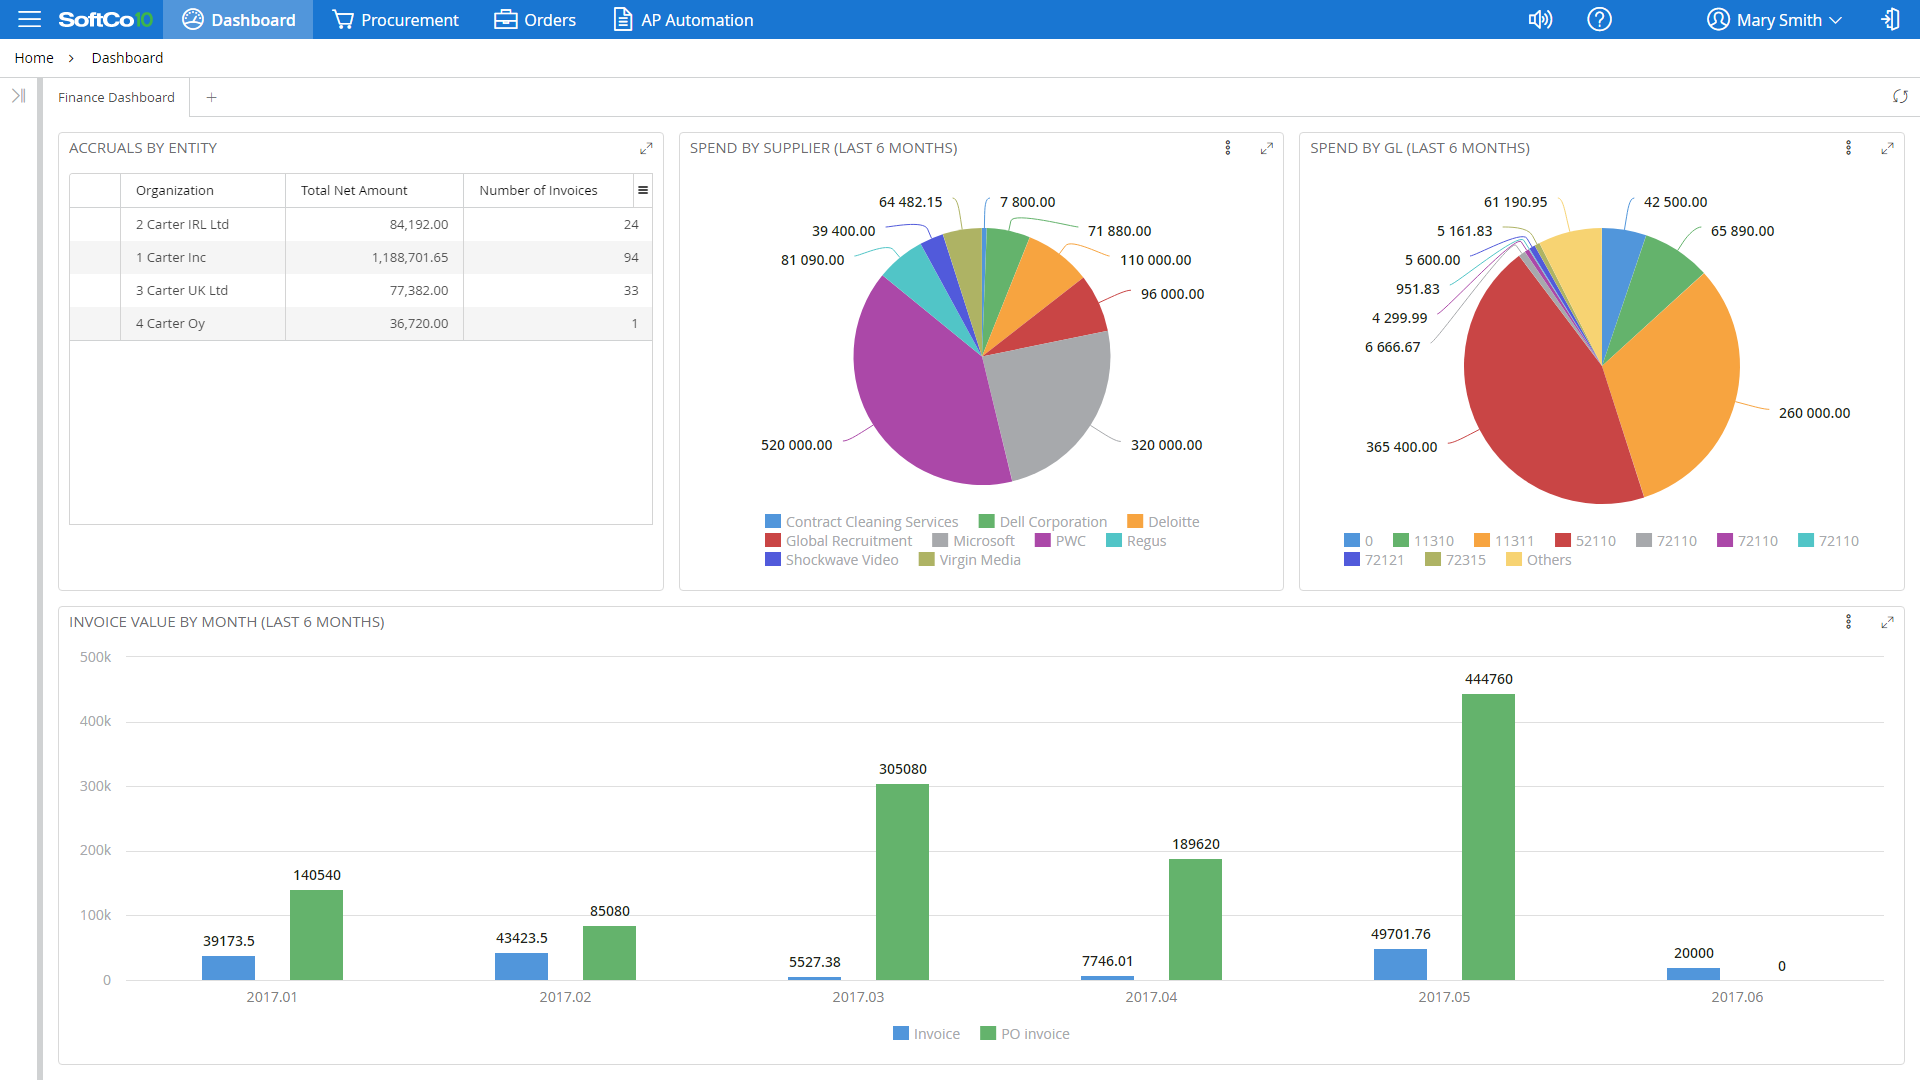The height and width of the screenshot is (1080, 1920).
Task: Expand the collapsed left sidebar panel
Action: pyautogui.click(x=18, y=96)
